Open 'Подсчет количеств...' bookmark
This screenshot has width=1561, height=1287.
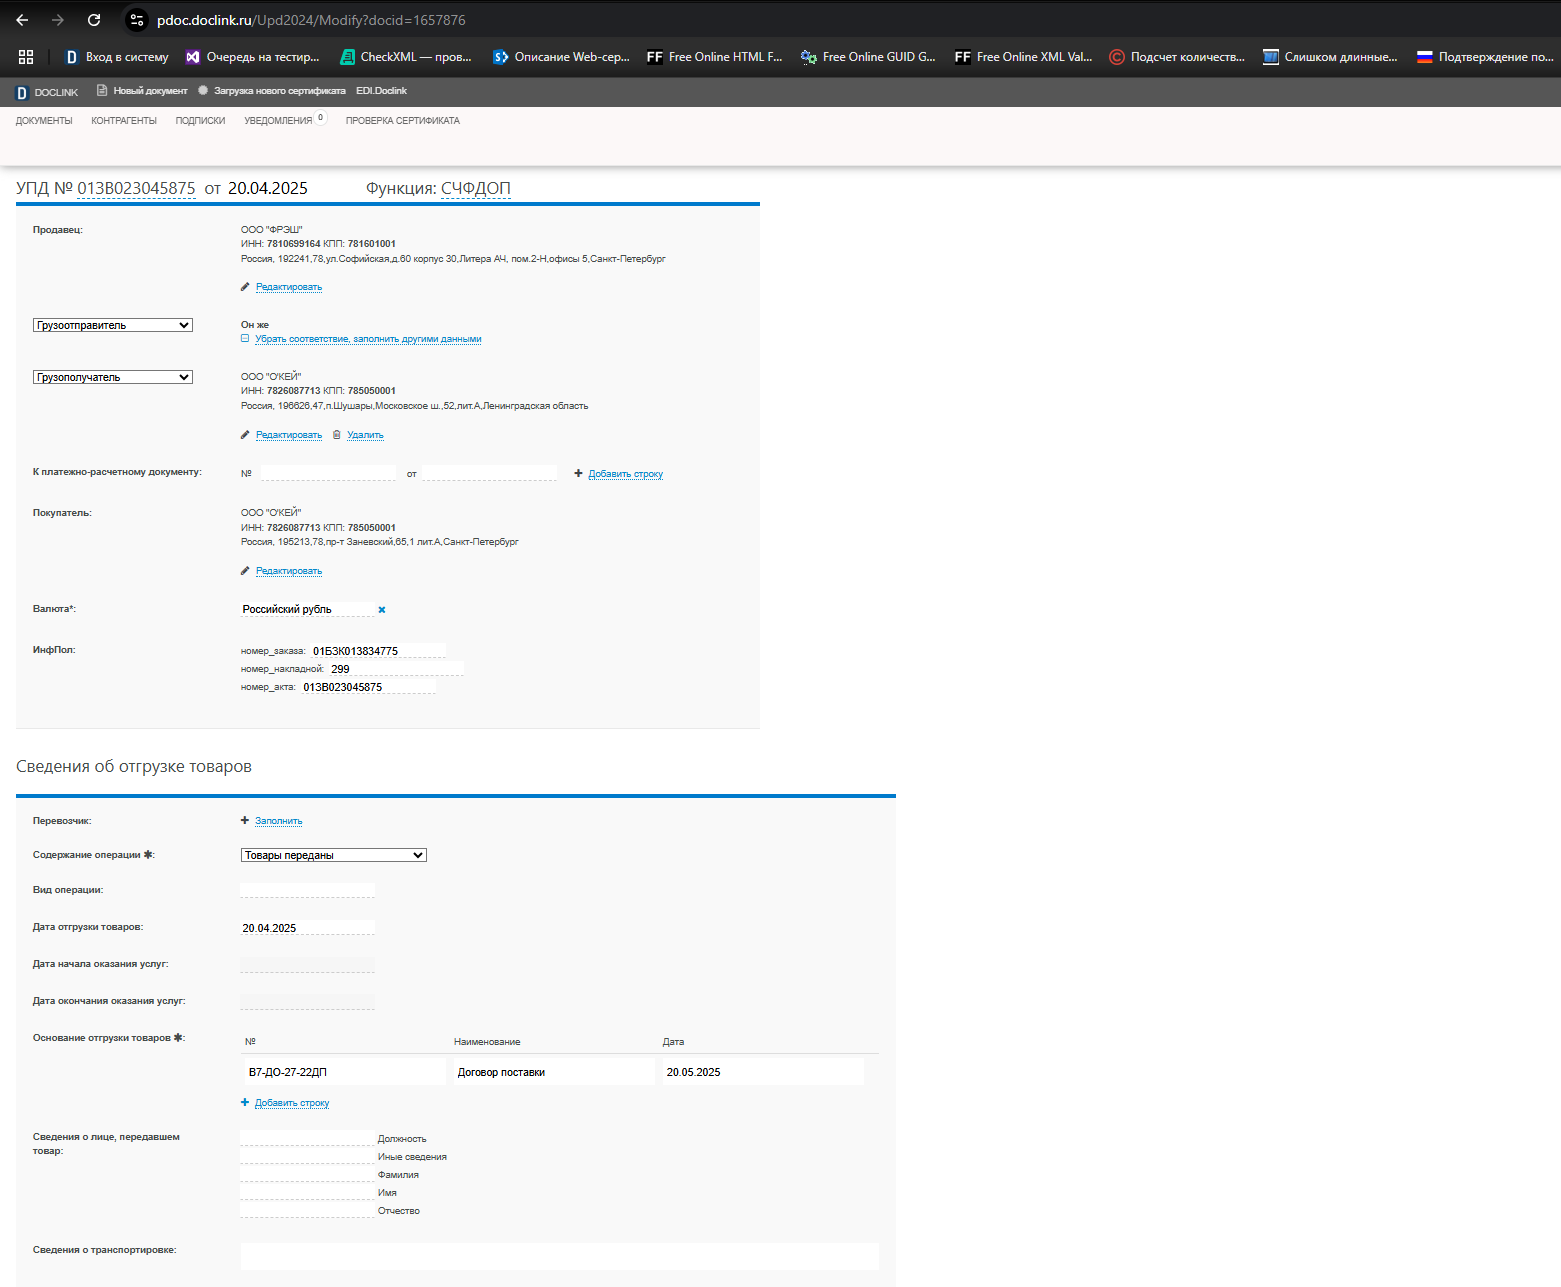[1177, 57]
